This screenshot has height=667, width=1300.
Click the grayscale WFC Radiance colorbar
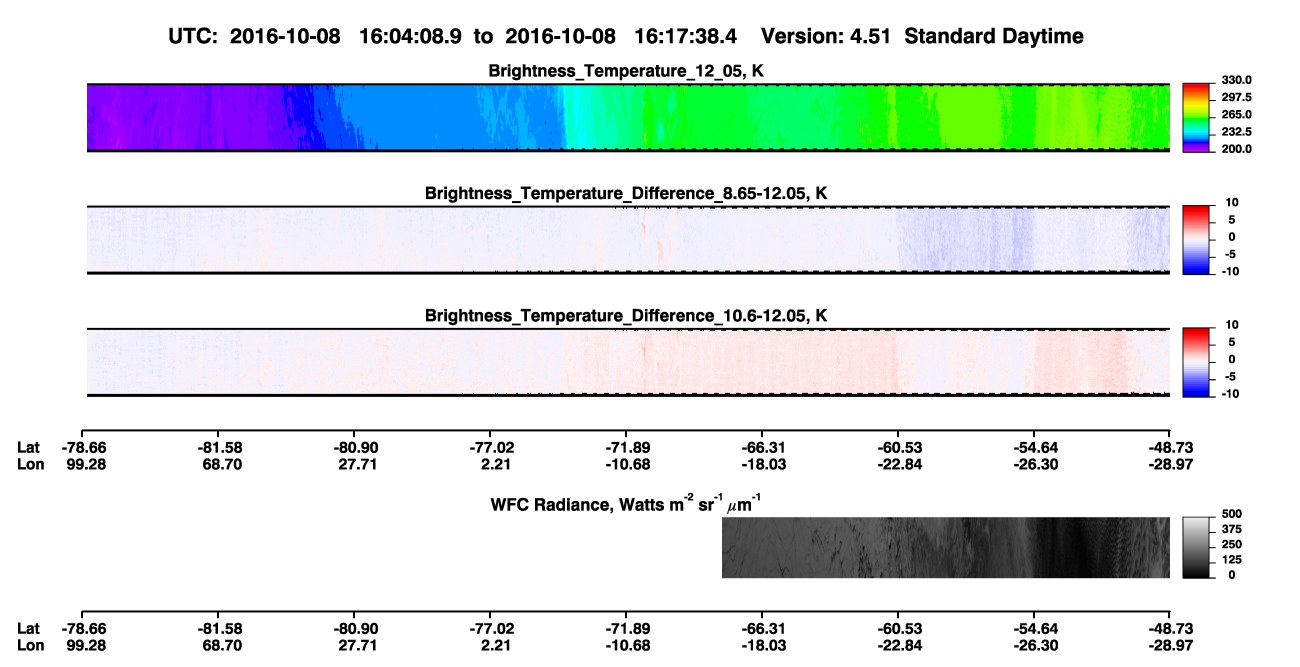tap(1198, 548)
